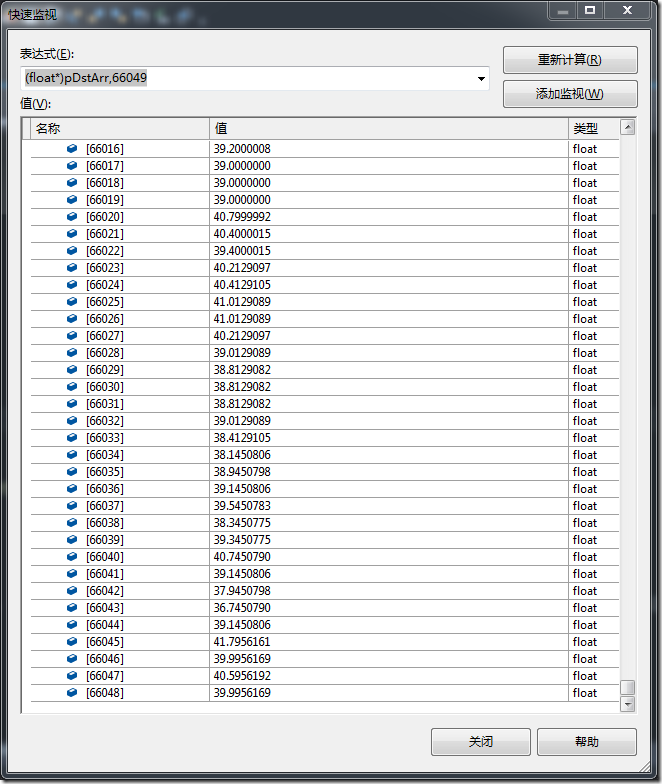Click the variable icon of row [66030]
The image size is (662, 784).
tap(72, 386)
